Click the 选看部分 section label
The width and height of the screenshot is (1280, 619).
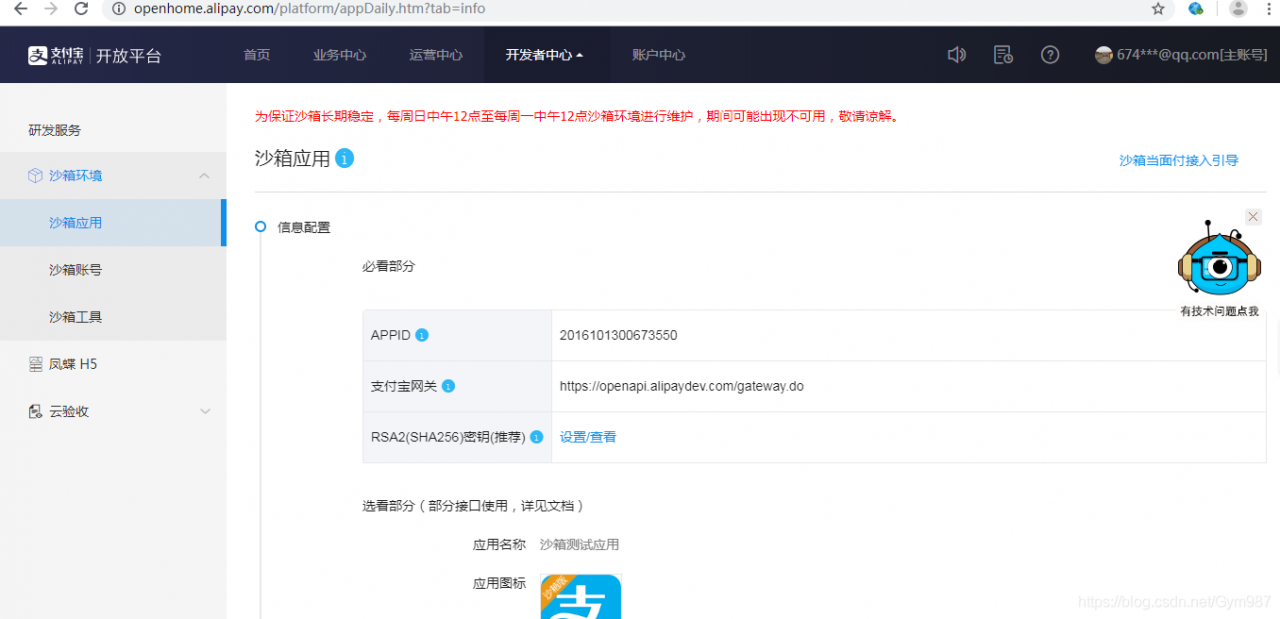pos(473,506)
